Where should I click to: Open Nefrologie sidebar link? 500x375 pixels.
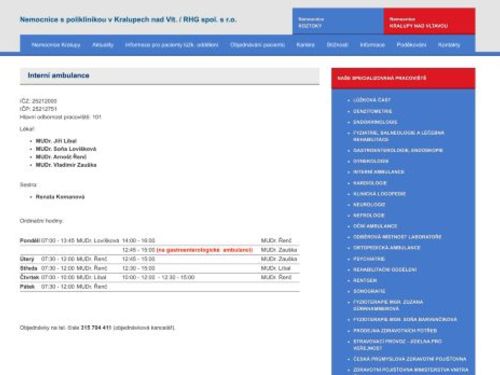(x=369, y=215)
